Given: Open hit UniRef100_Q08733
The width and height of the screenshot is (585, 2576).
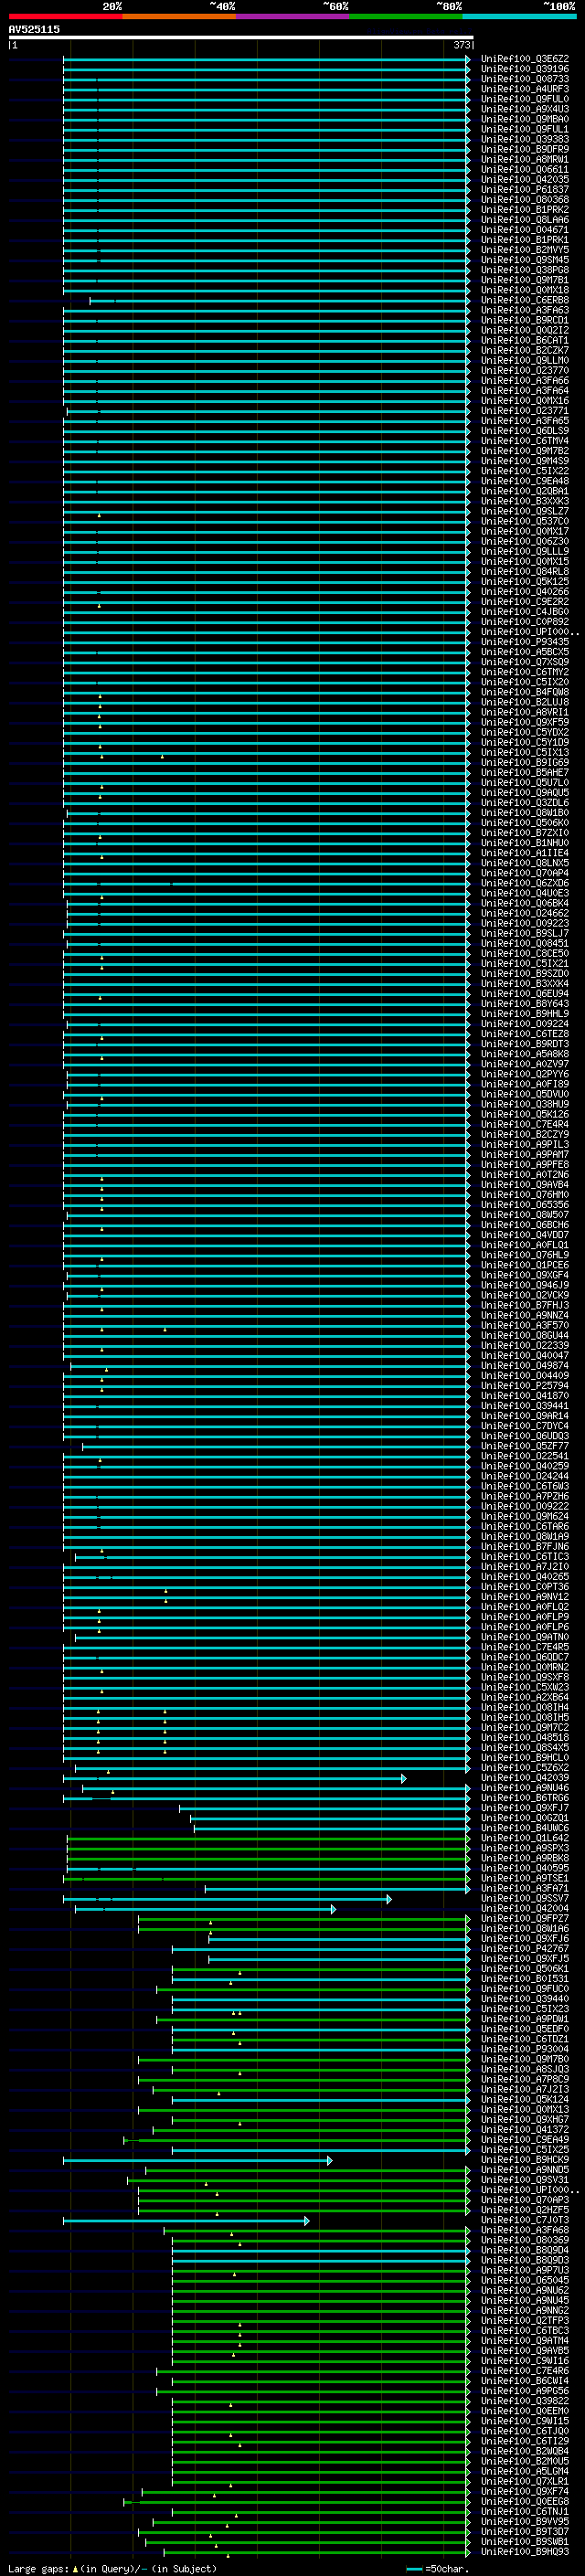Looking at the screenshot, I should tap(525, 79).
